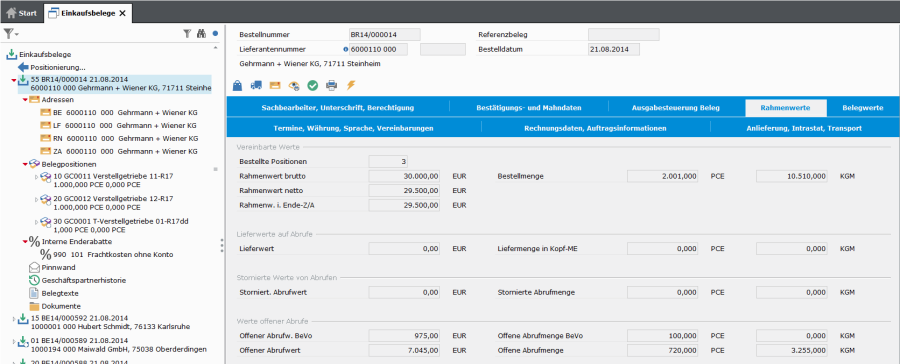Select Belegtexte tree entry

[x=60, y=293]
